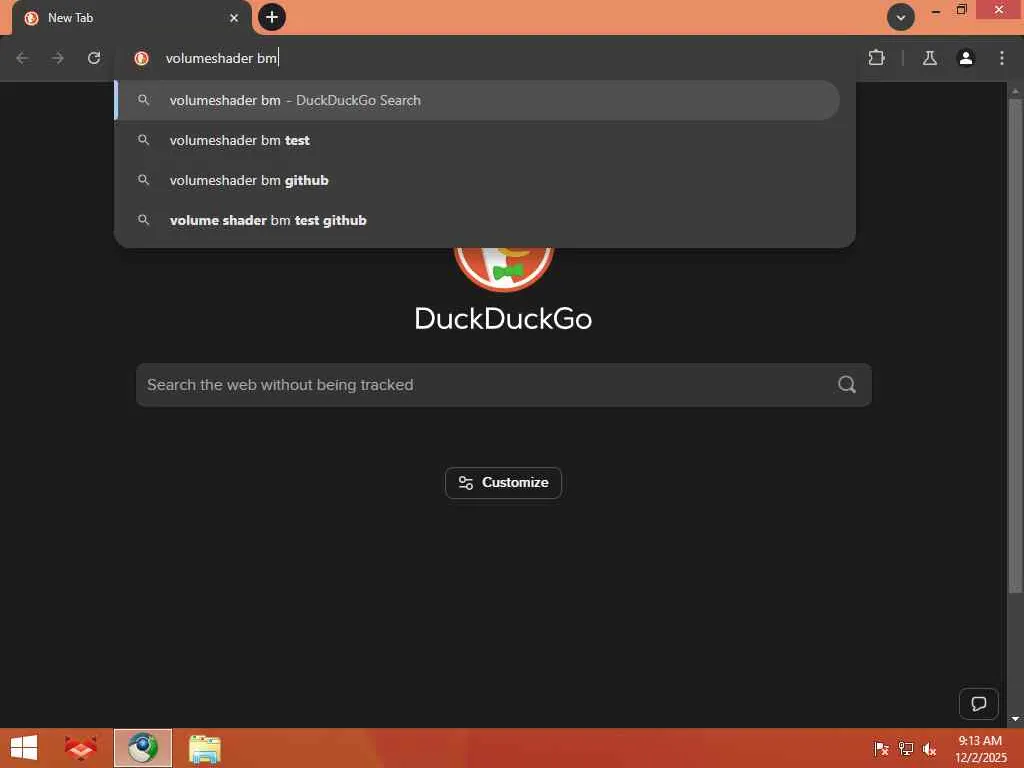Open the Customize button
The image size is (1024, 768).
504,483
